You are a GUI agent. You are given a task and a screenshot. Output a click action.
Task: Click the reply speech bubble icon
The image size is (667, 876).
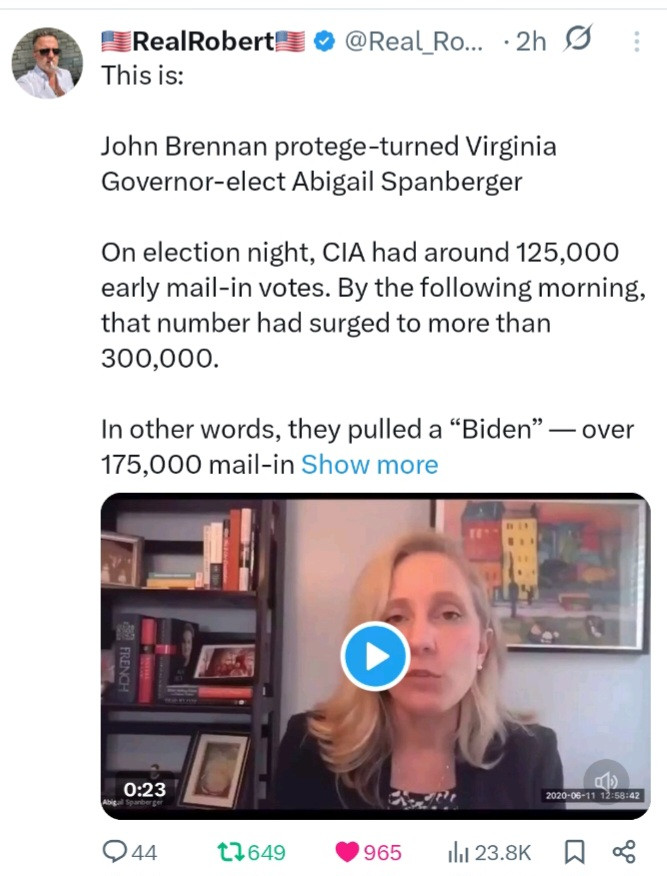[119, 852]
